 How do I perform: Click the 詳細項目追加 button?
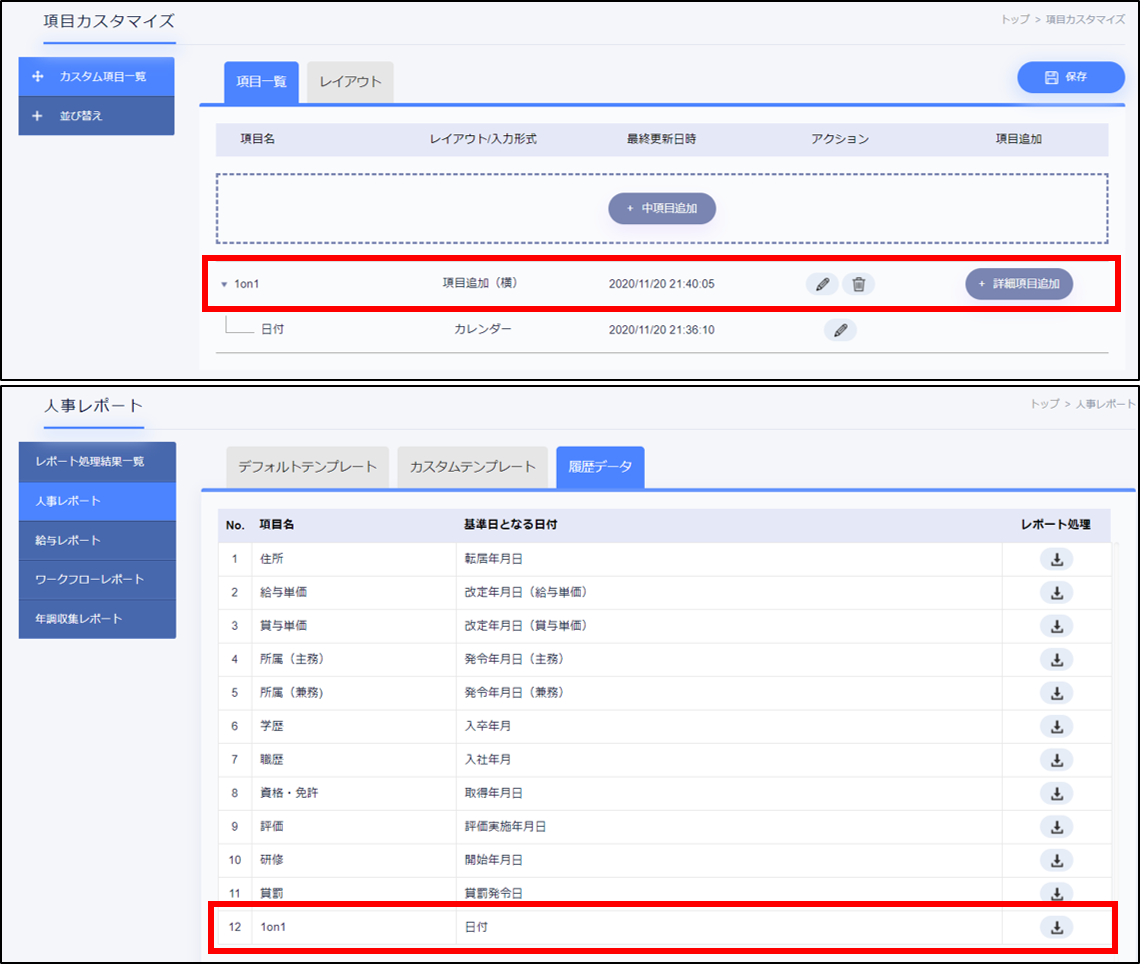pos(1019,284)
